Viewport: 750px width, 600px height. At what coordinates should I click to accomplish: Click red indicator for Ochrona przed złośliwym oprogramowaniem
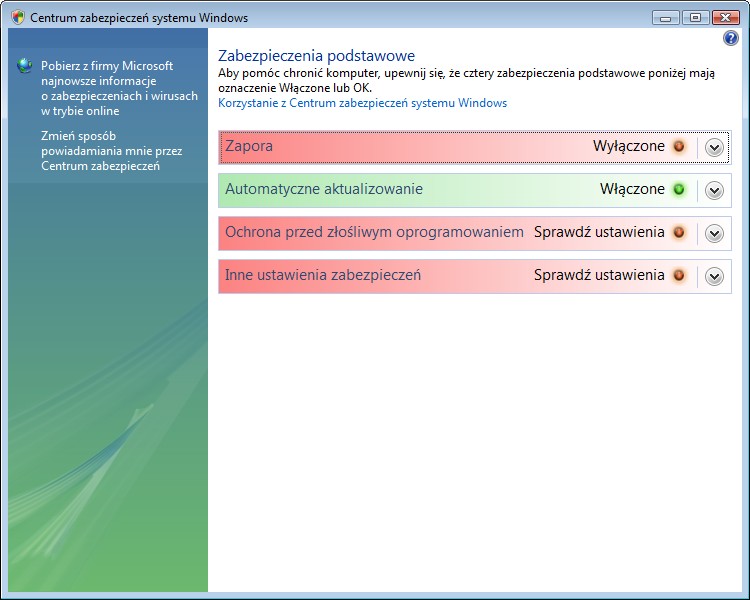[x=679, y=233]
